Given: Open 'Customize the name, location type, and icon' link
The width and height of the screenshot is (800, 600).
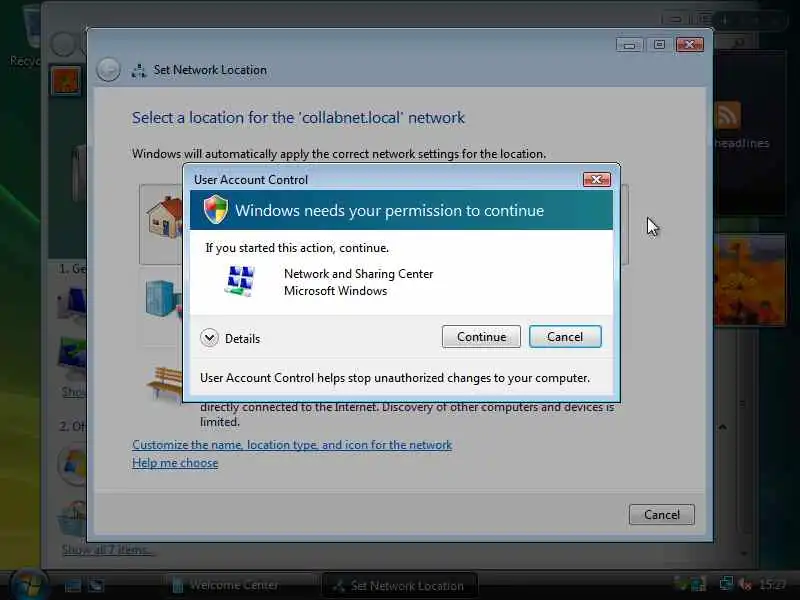Looking at the screenshot, I should 292,445.
